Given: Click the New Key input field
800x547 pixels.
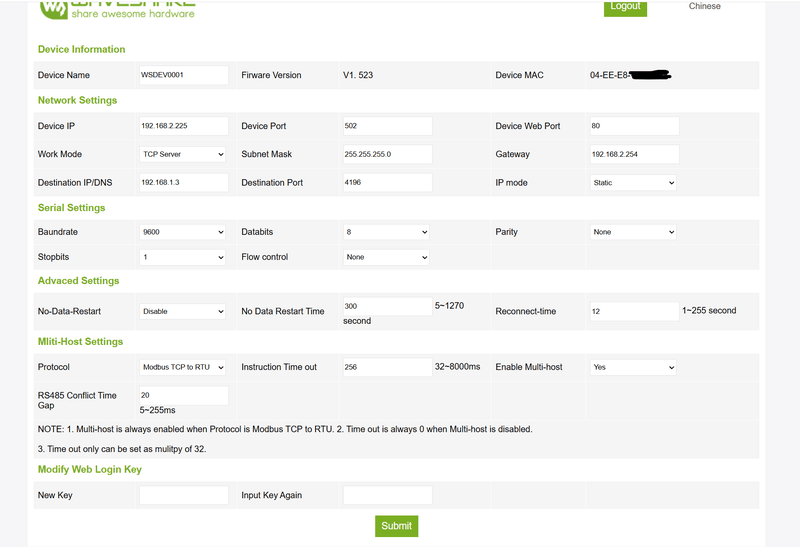Looking at the screenshot, I should click(184, 495).
